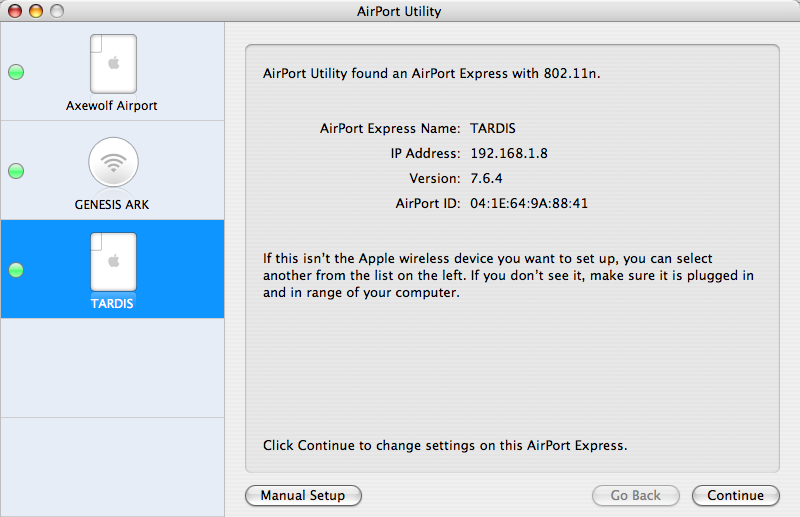The image size is (800, 517).
Task: Click the AirPort Utility window title
Action: click(x=399, y=11)
